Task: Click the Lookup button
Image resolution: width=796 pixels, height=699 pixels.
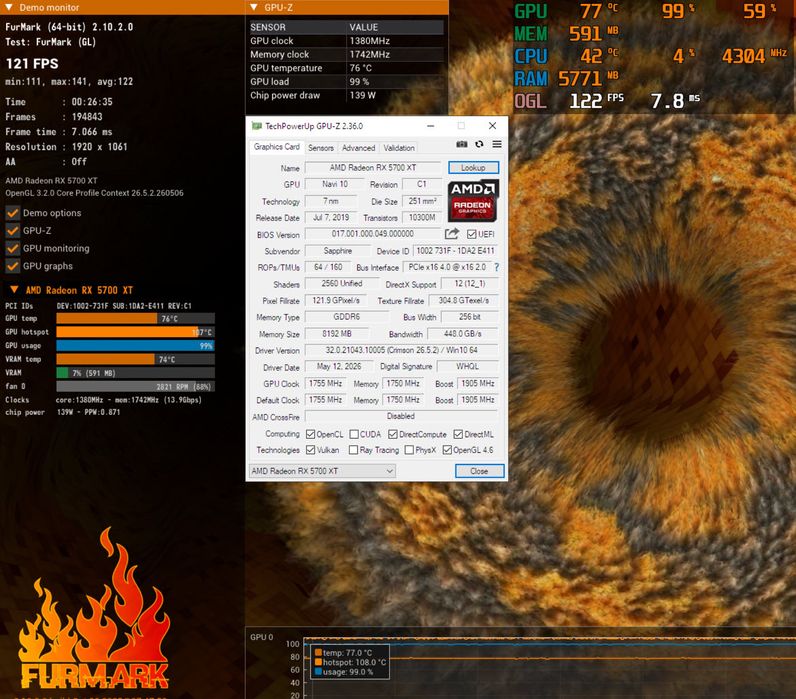Action: point(473,168)
